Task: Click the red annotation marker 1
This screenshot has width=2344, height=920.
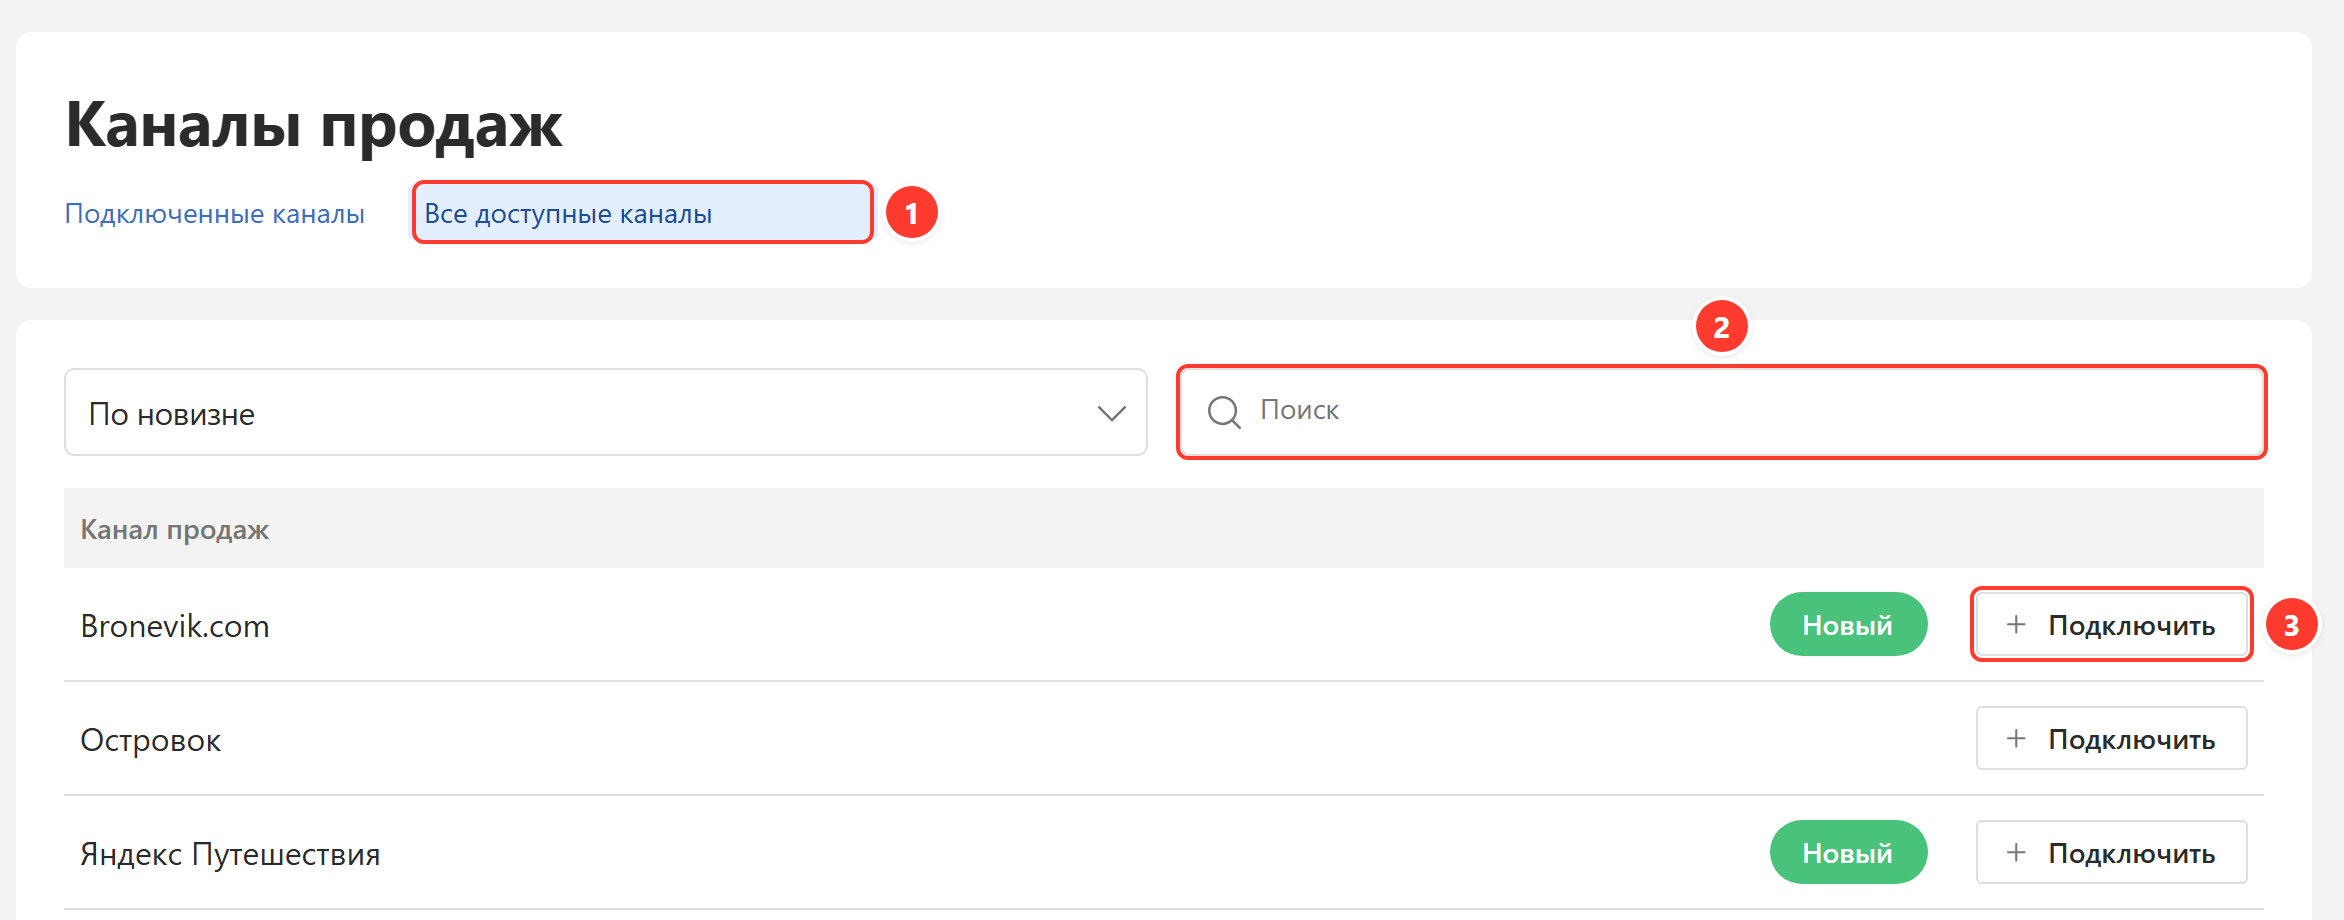Action: (x=911, y=213)
